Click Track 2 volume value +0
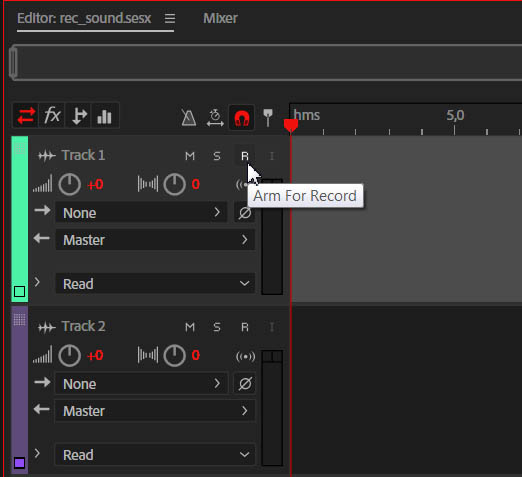 click(95, 356)
